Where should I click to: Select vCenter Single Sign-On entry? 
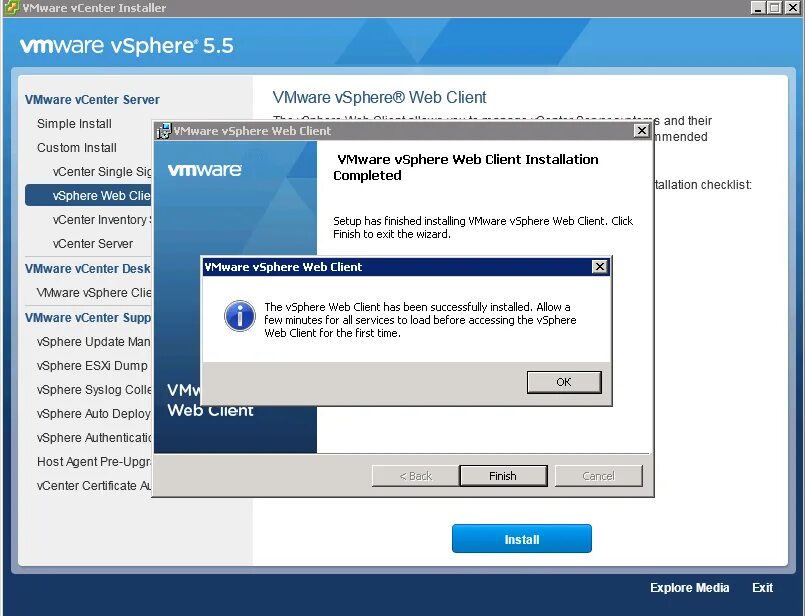tap(102, 172)
